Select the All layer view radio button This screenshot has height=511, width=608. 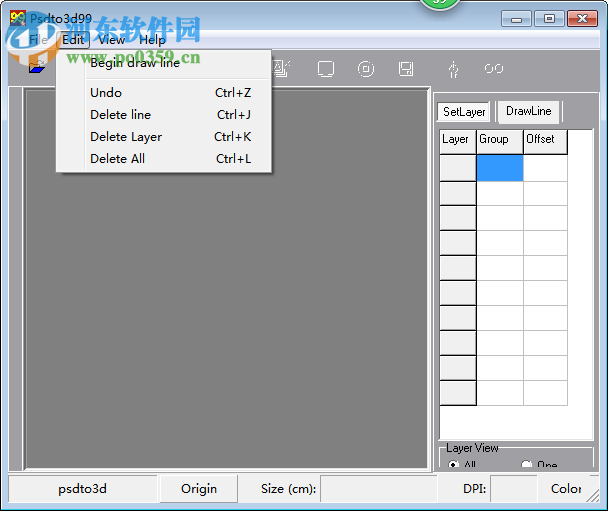pyautogui.click(x=453, y=464)
